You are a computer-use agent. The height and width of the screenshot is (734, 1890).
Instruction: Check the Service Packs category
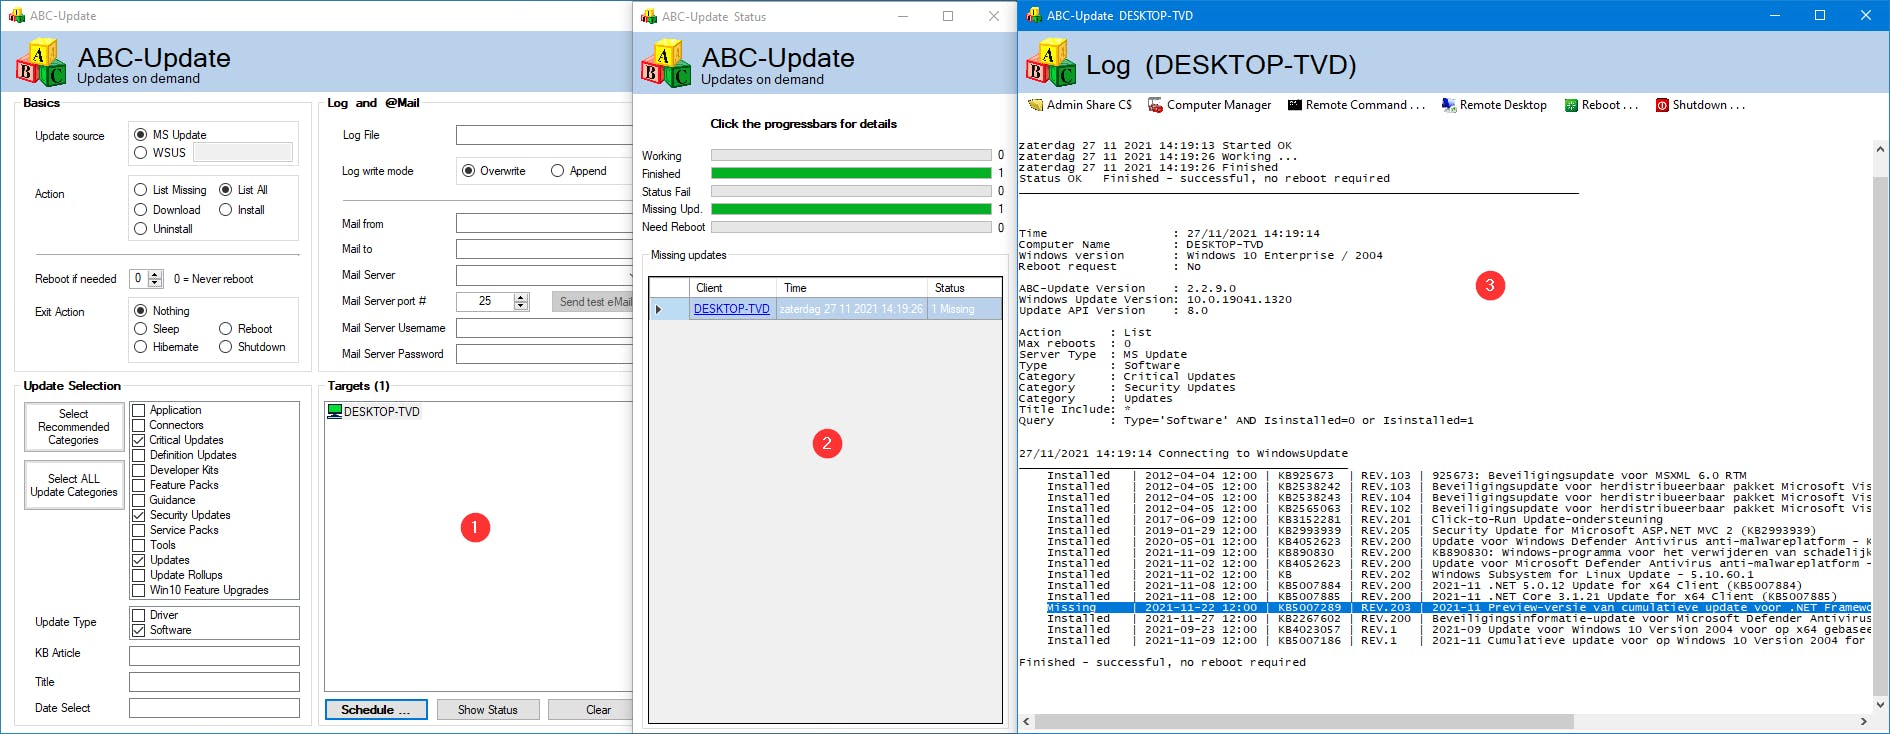point(139,530)
